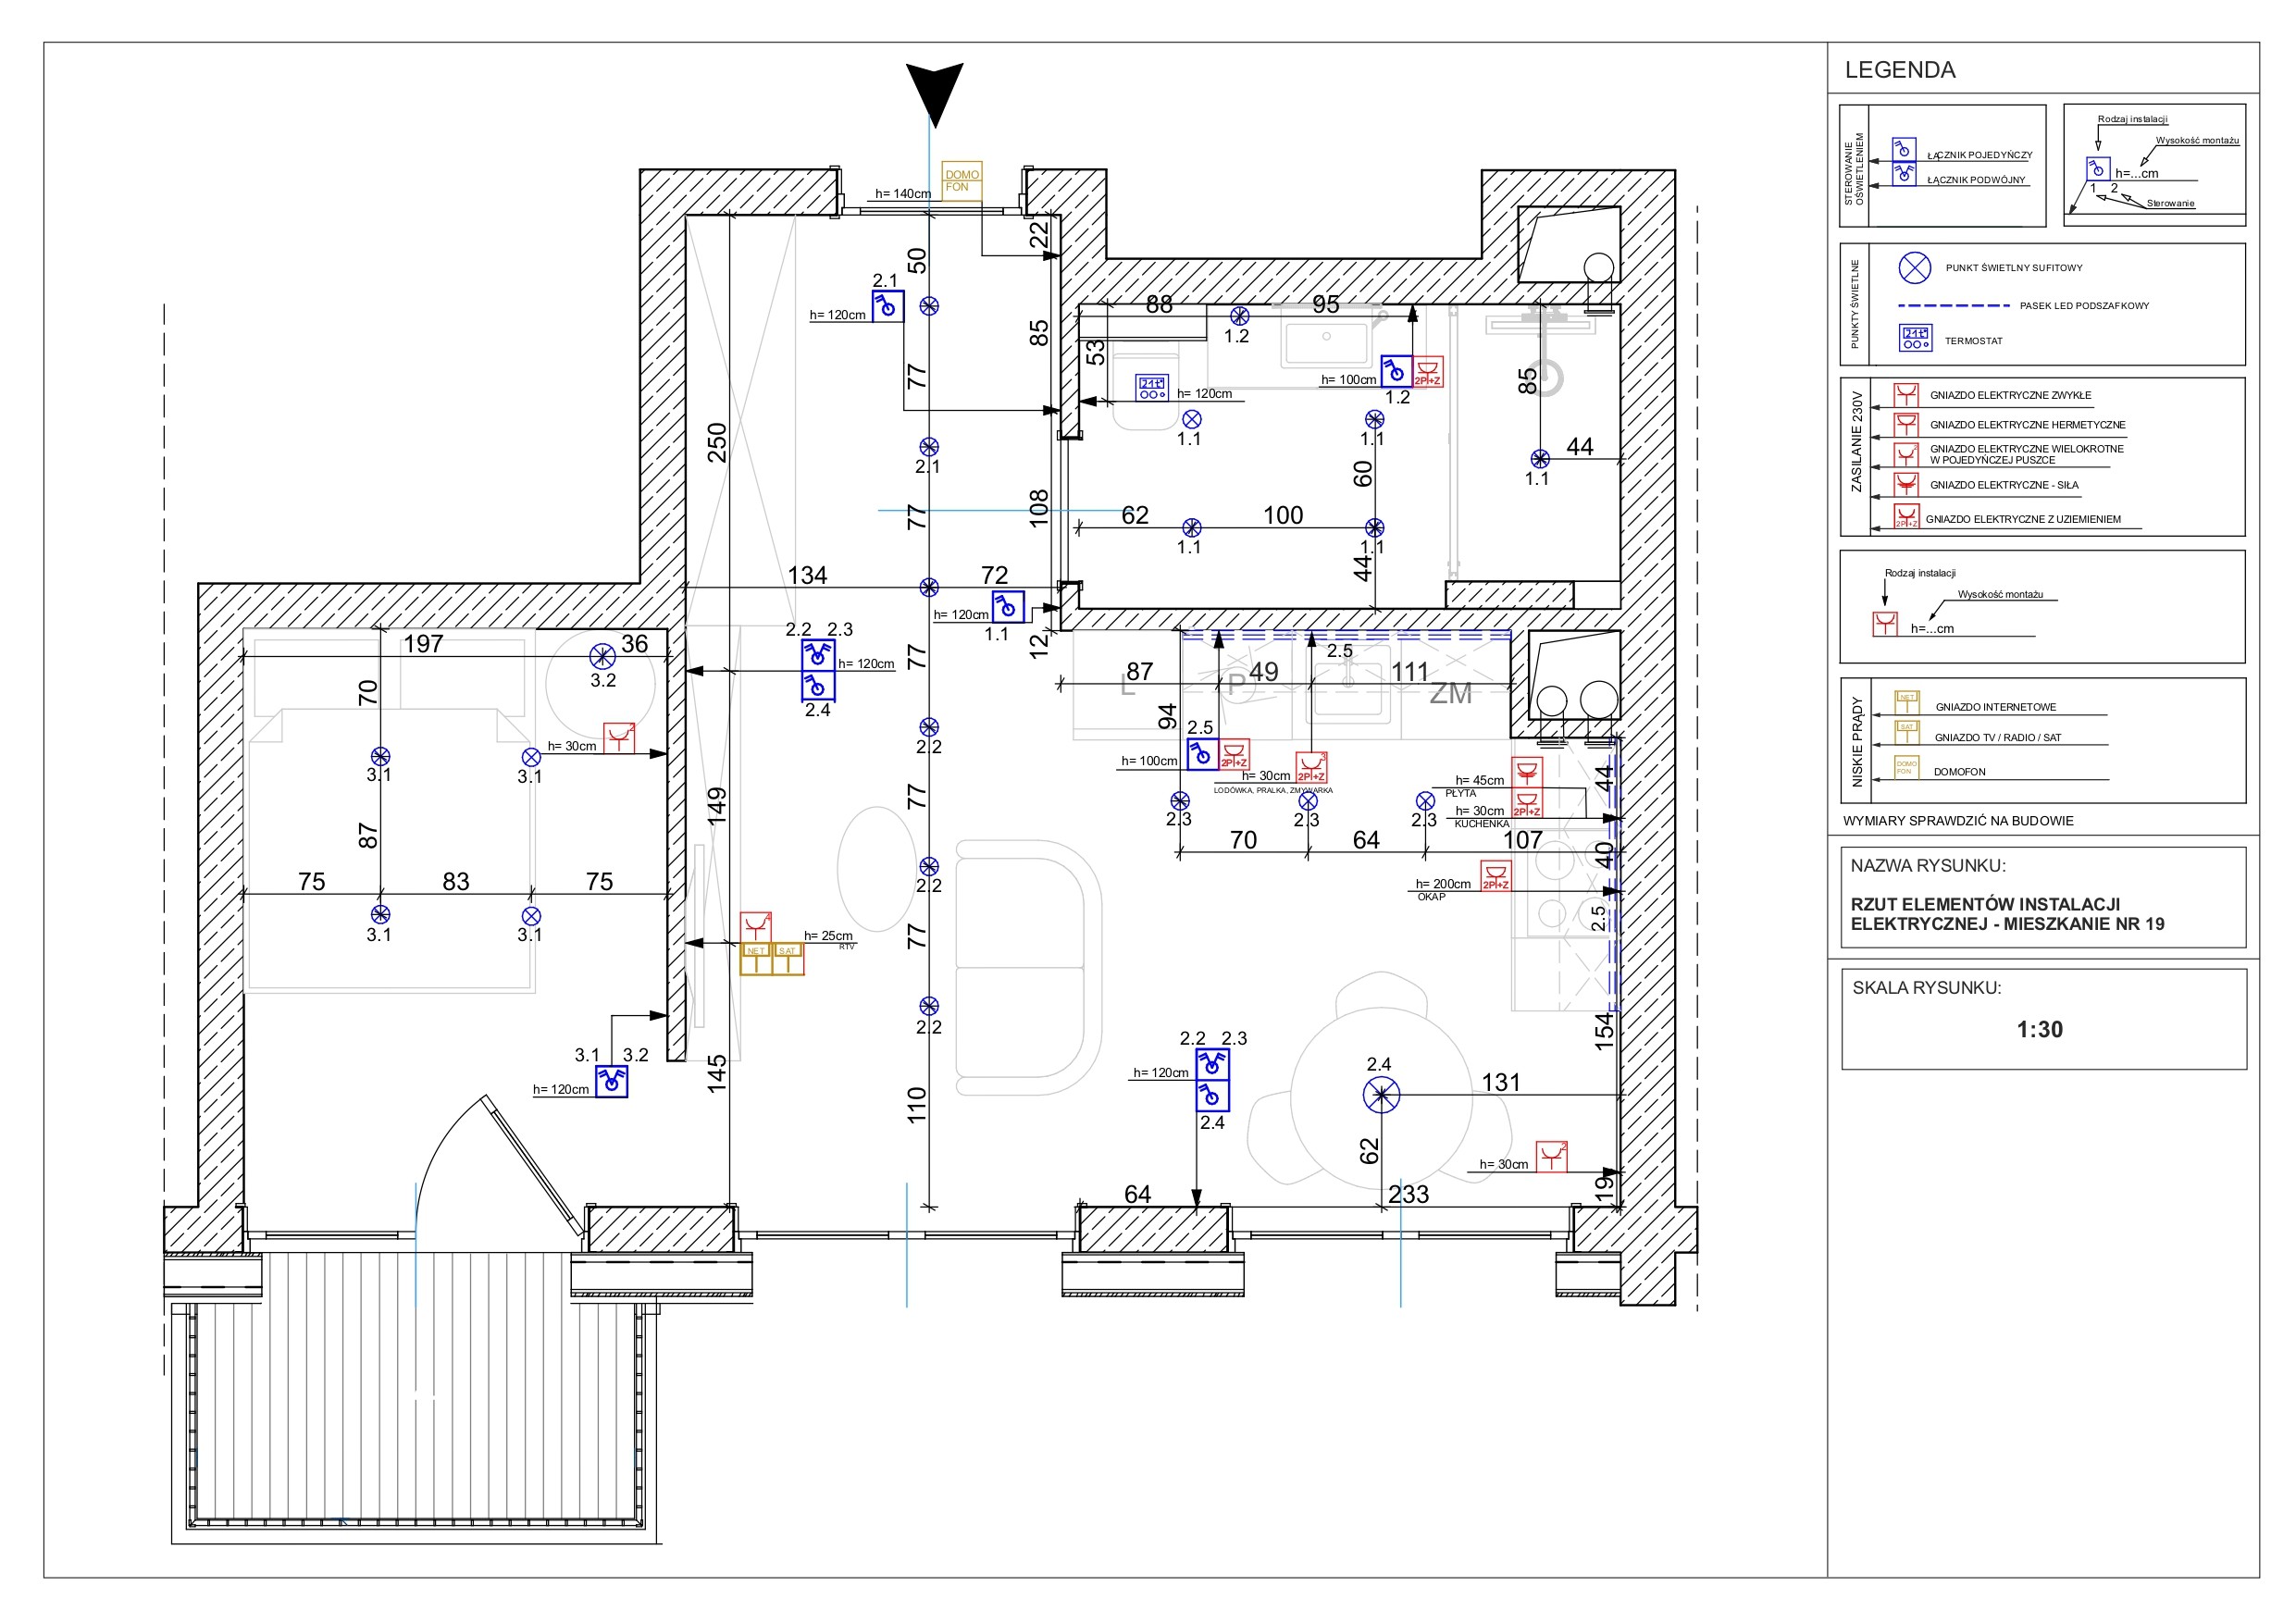This screenshot has height=1623, width=2296.
Task: Select the kitchen switch symbol below label 2.5
Action: tap(1203, 754)
